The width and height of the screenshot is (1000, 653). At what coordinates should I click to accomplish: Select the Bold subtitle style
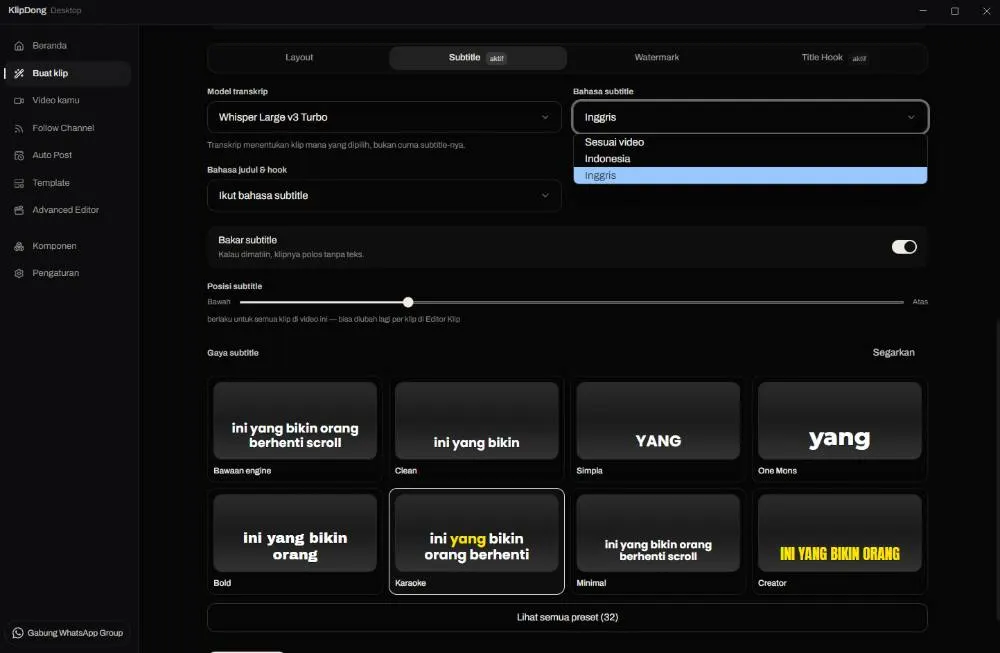click(x=295, y=541)
